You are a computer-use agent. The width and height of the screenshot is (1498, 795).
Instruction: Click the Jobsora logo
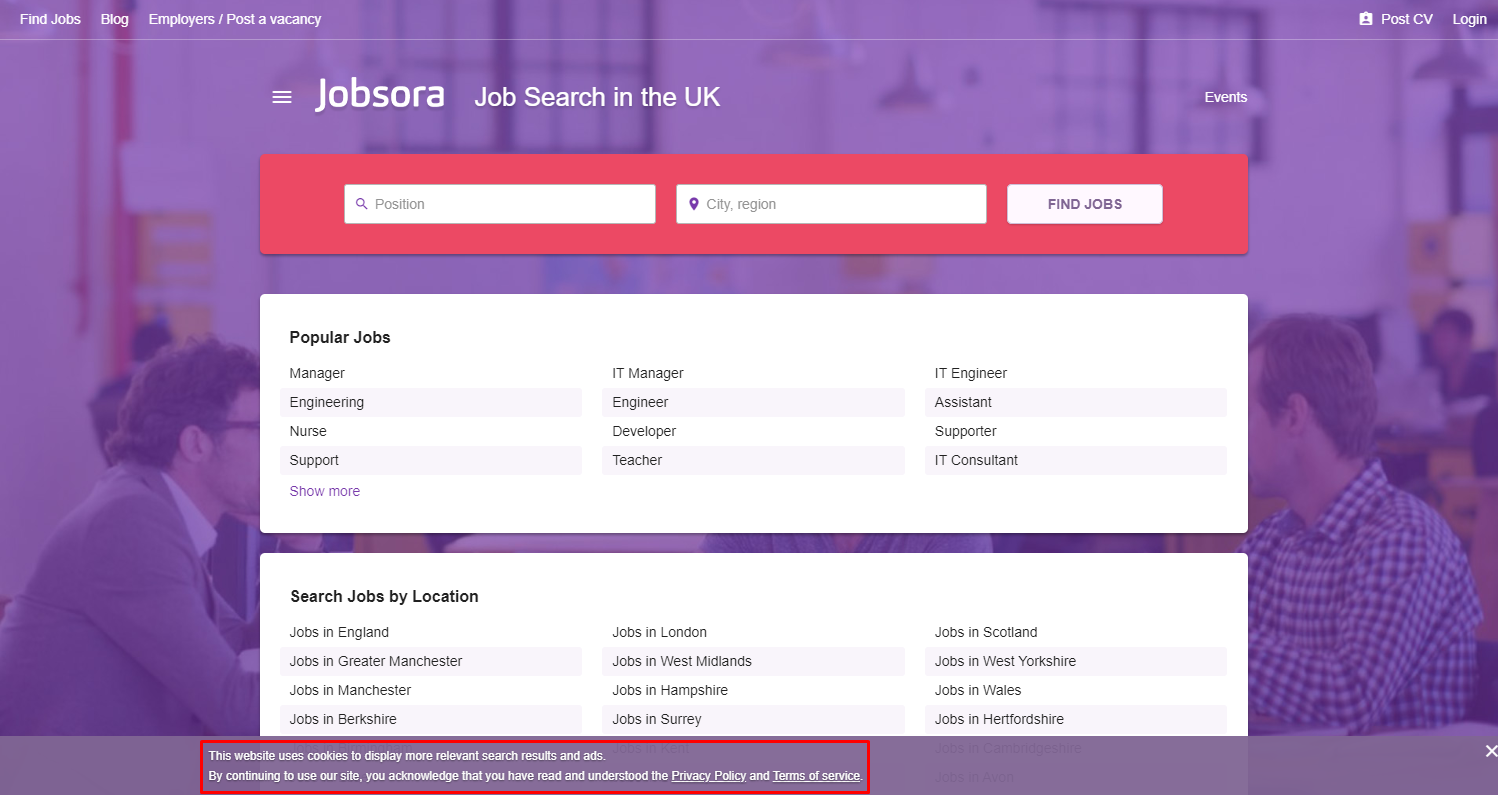(x=380, y=95)
